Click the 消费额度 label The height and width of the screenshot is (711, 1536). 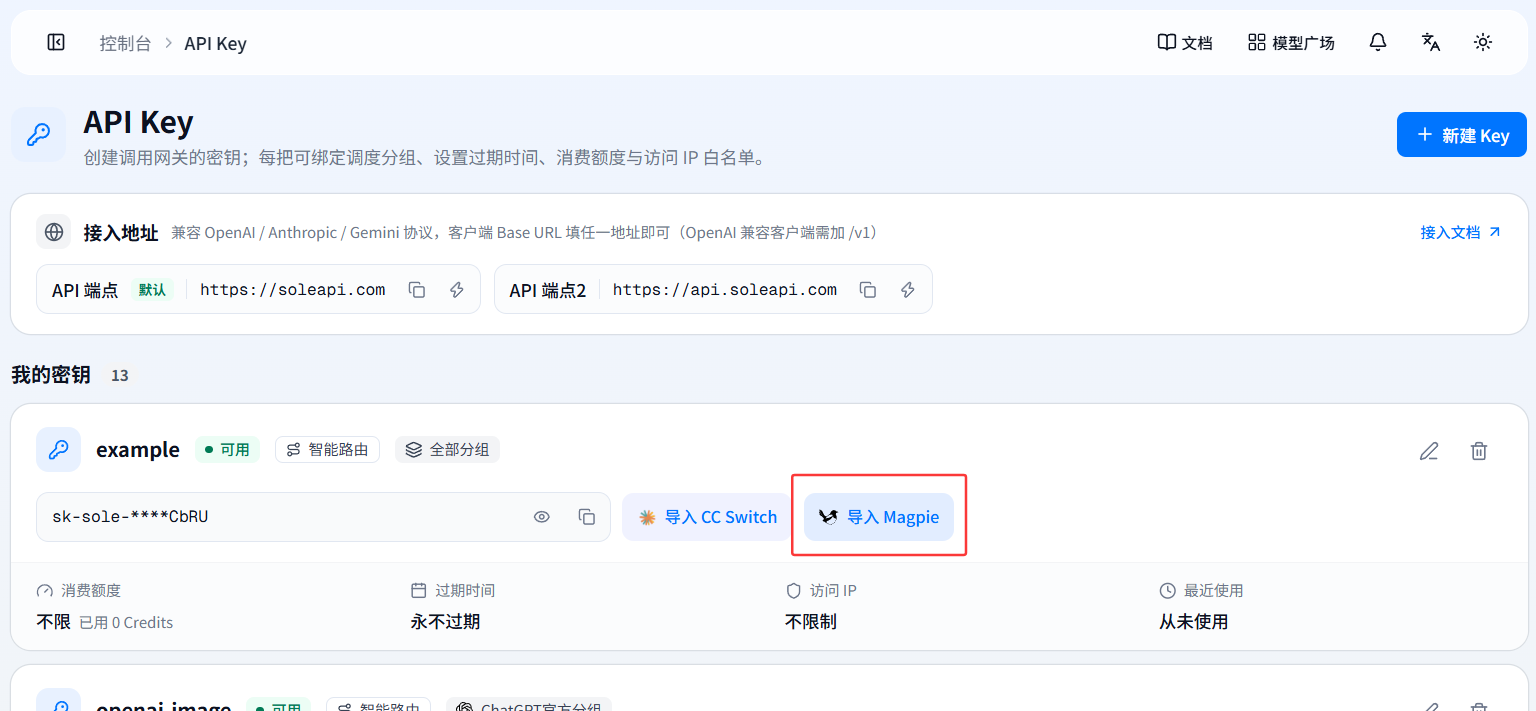[x=91, y=591]
